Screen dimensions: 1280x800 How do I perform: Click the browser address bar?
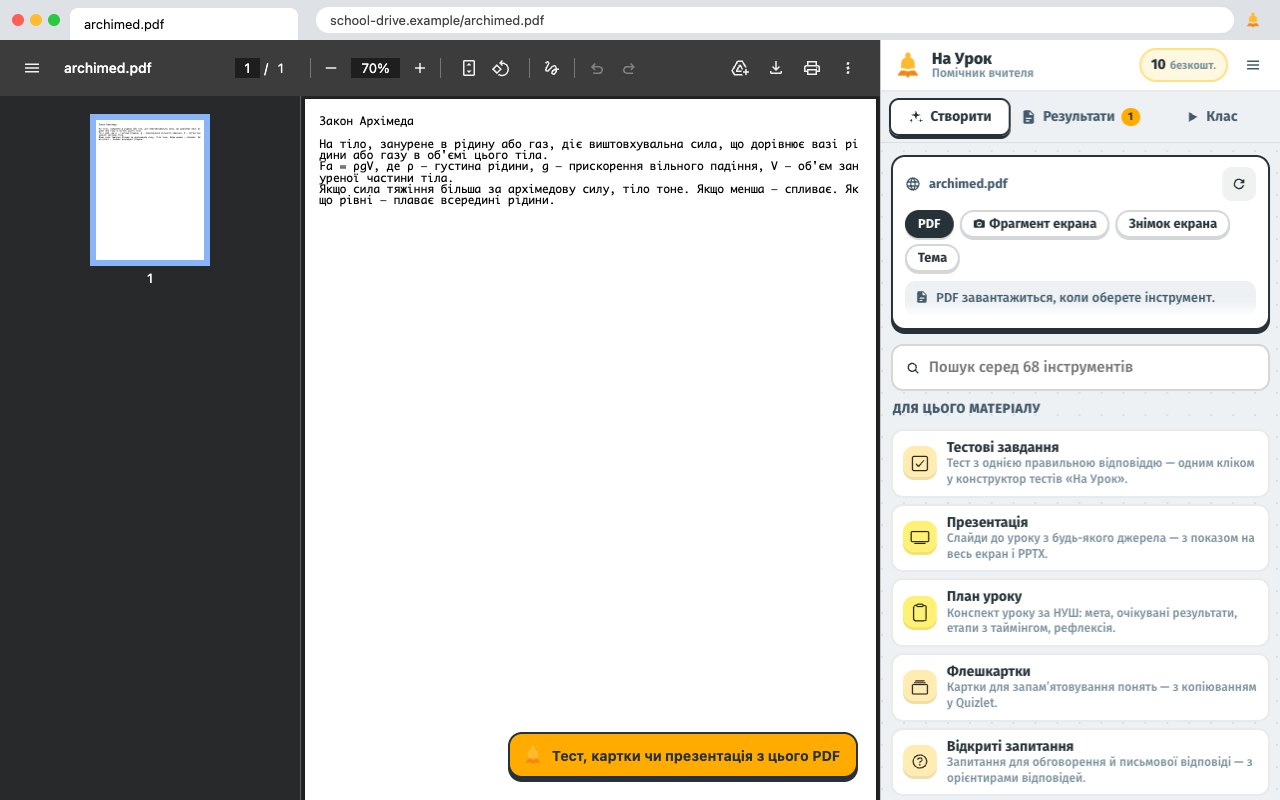click(774, 20)
